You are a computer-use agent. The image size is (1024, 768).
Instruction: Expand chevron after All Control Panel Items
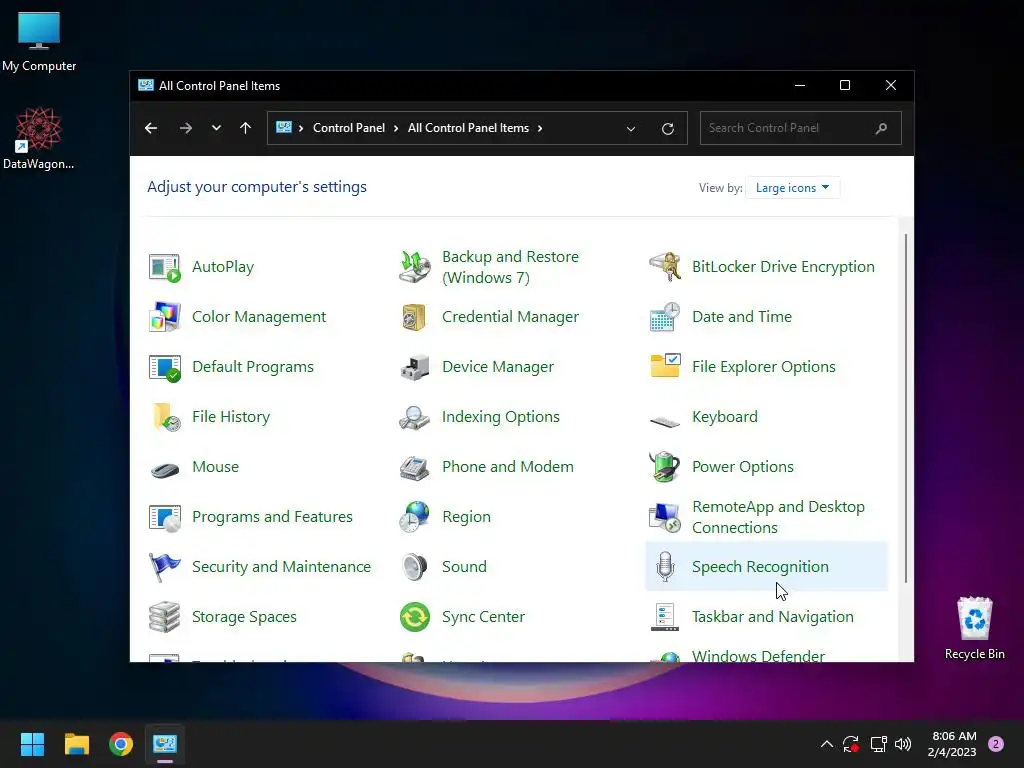pos(539,128)
